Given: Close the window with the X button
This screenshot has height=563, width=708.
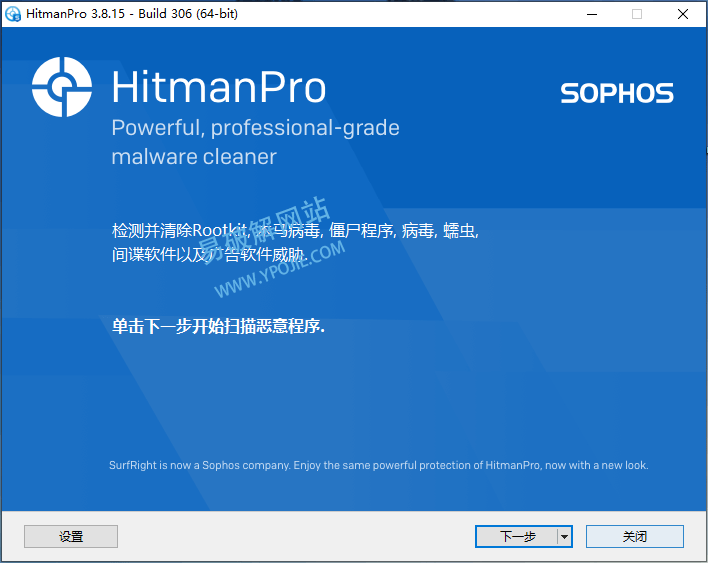Looking at the screenshot, I should pyautogui.click(x=683, y=14).
